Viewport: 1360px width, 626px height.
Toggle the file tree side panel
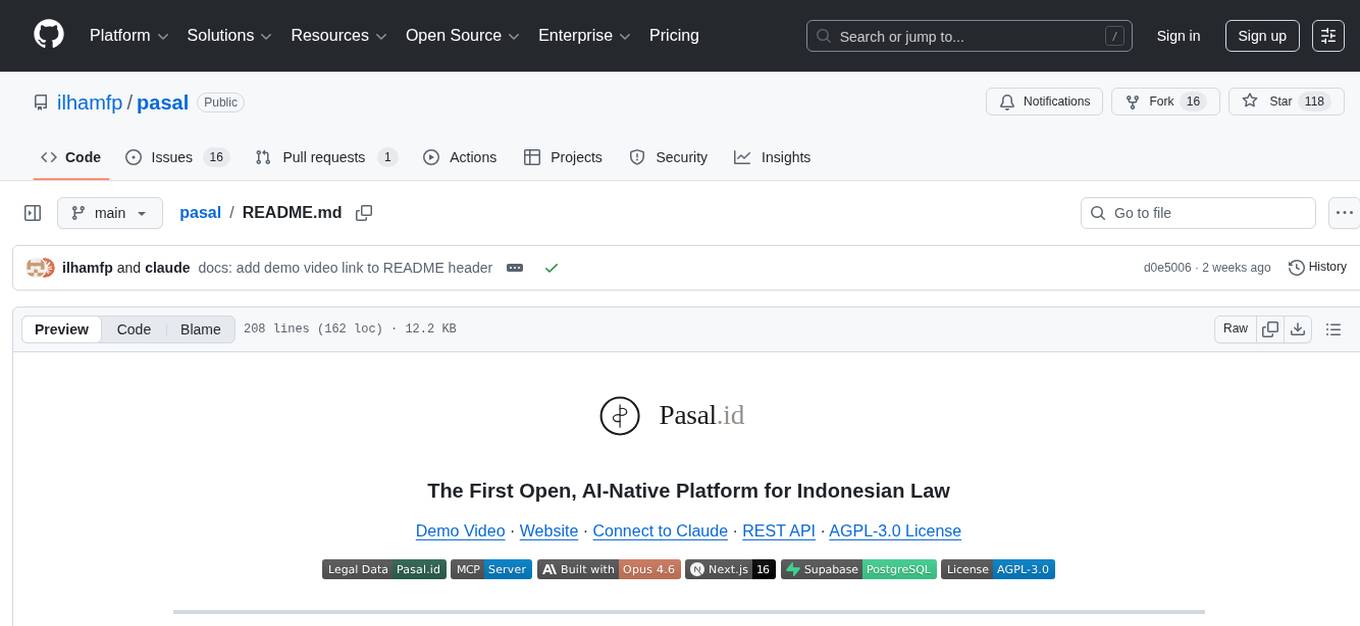point(32,212)
